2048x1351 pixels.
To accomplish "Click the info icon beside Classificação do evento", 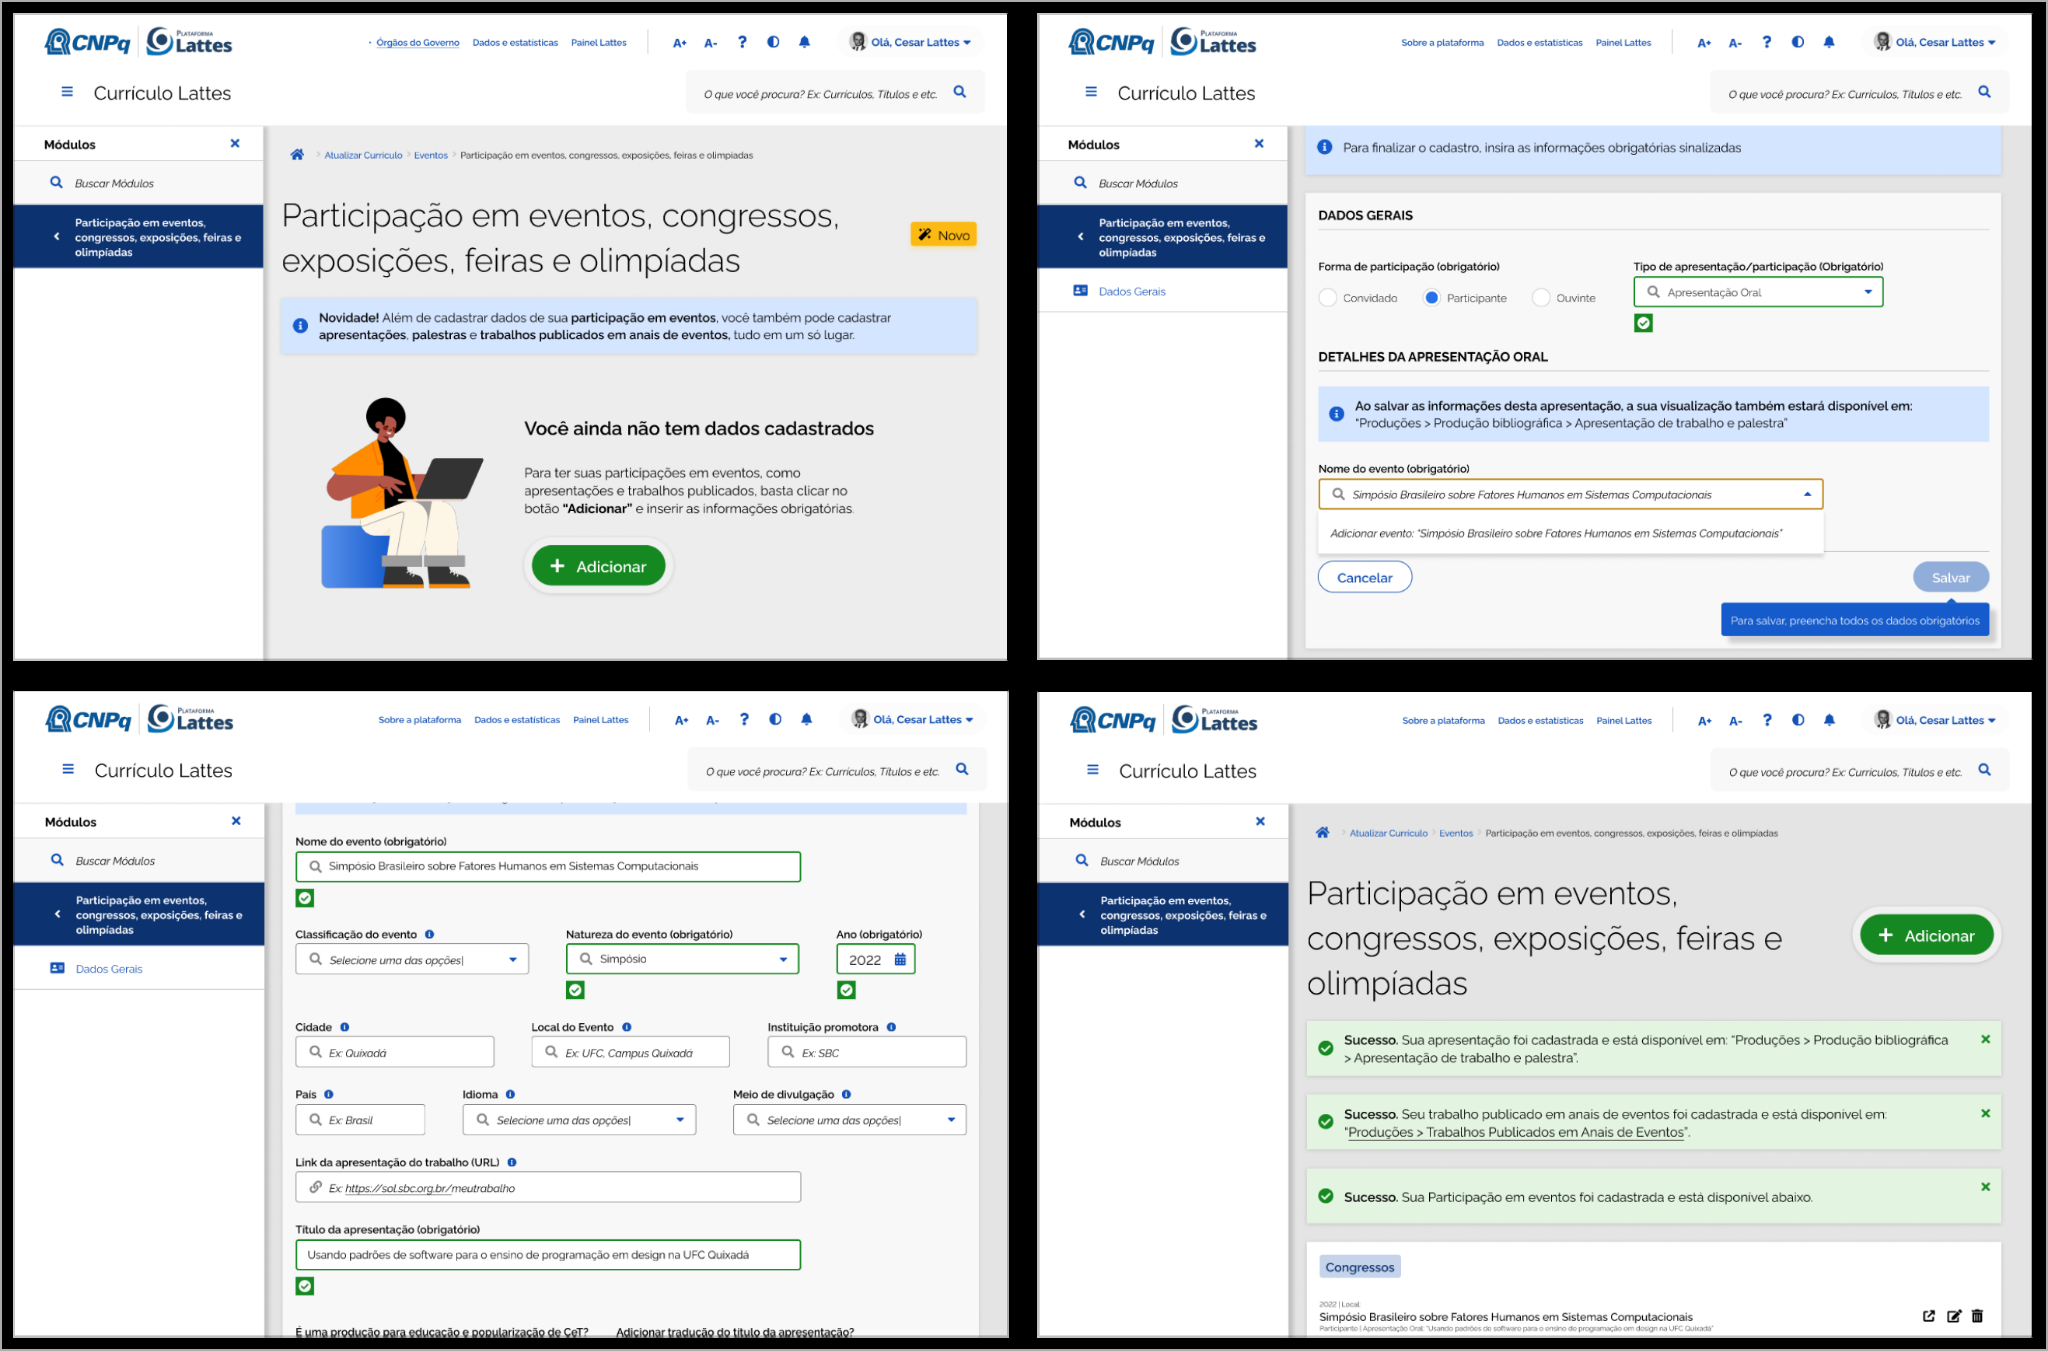I will (430, 934).
